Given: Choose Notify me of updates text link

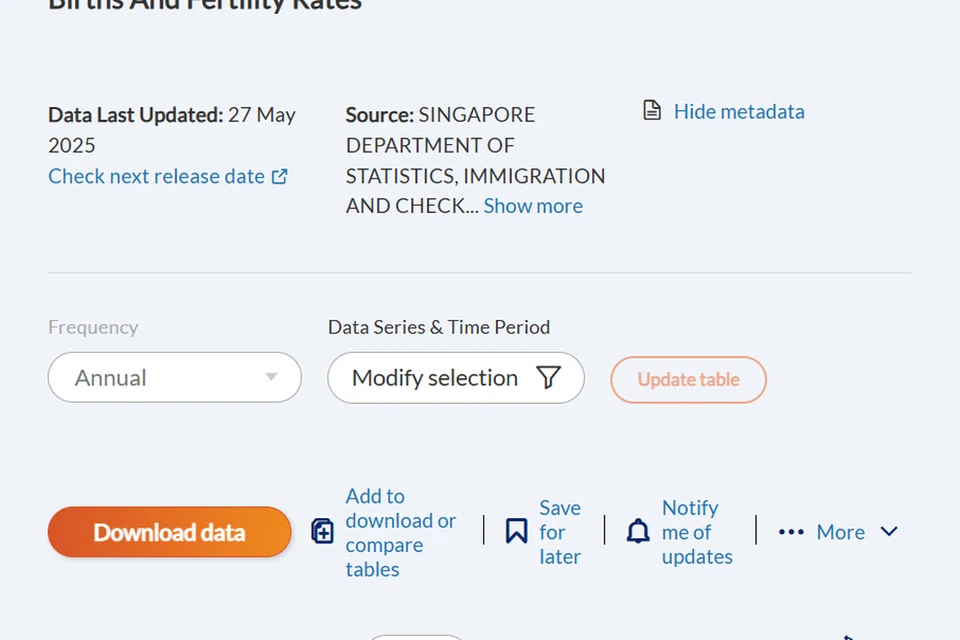Looking at the screenshot, I should tap(696, 532).
